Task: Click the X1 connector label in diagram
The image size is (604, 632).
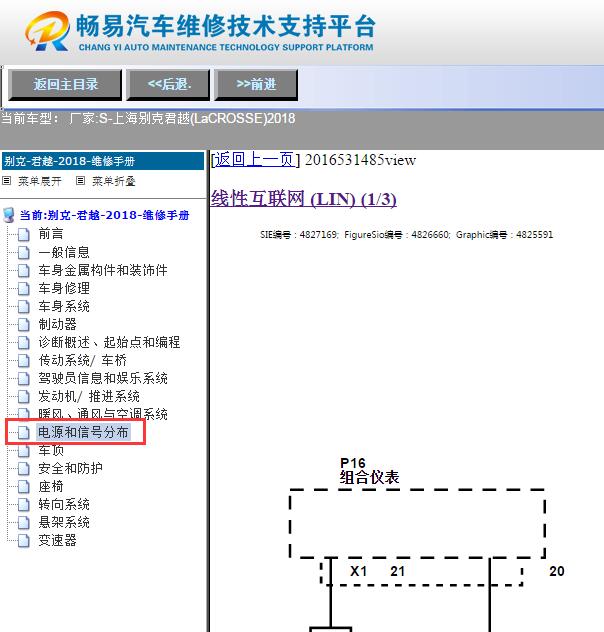Action: point(358,571)
